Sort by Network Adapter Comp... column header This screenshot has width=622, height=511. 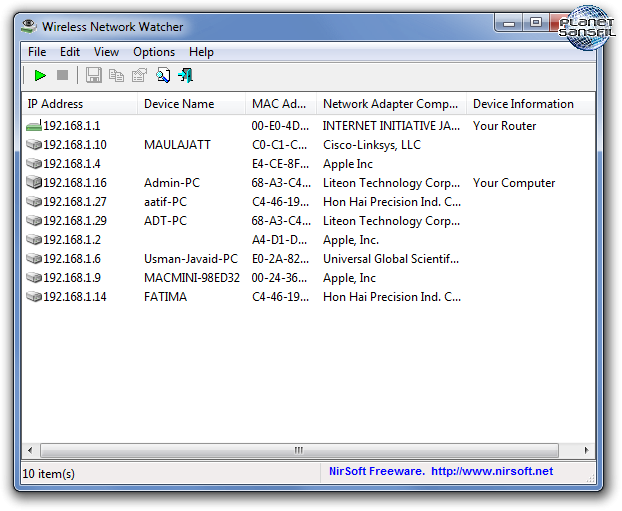[x=392, y=104]
